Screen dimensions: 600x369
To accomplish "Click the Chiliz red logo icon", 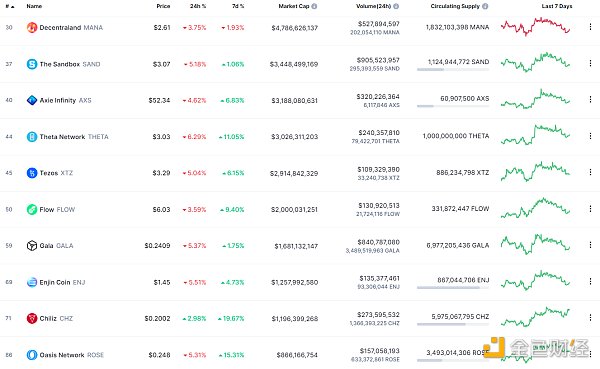I will pyautogui.click(x=32, y=318).
